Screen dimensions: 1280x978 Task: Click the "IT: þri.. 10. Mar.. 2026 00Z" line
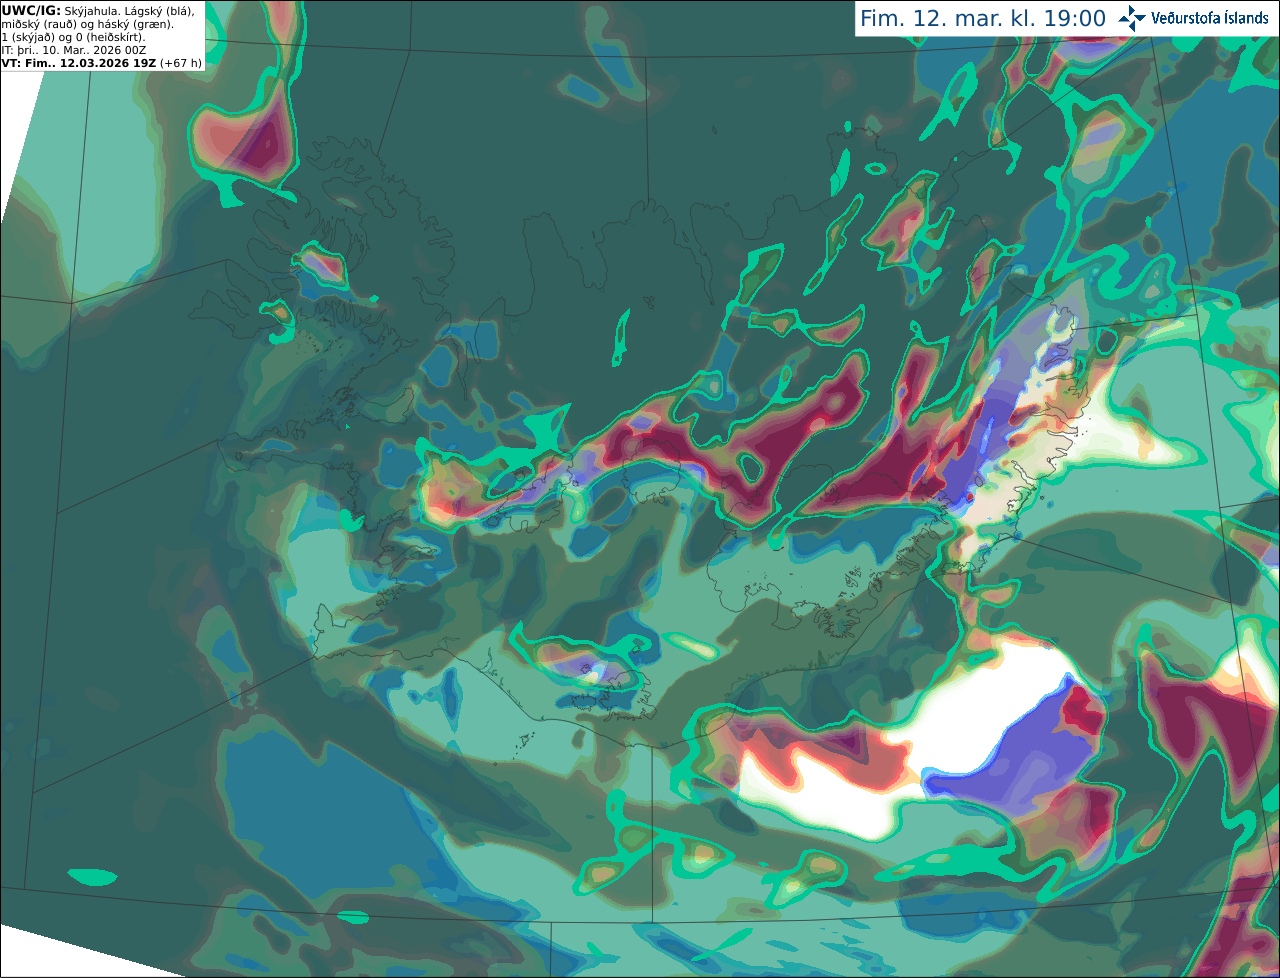(75, 50)
